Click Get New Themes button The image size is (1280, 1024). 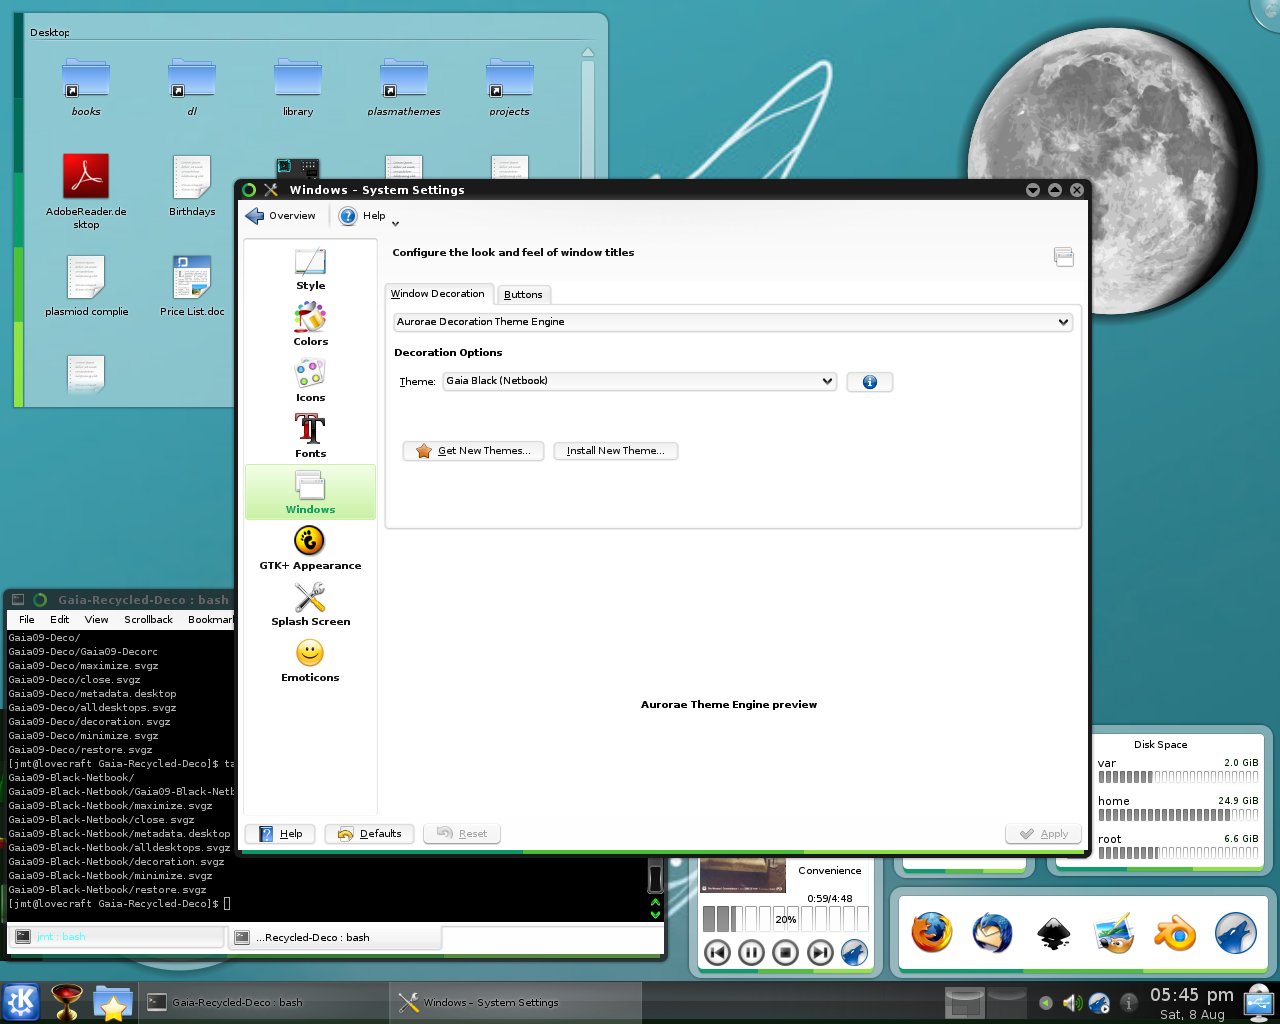click(473, 451)
